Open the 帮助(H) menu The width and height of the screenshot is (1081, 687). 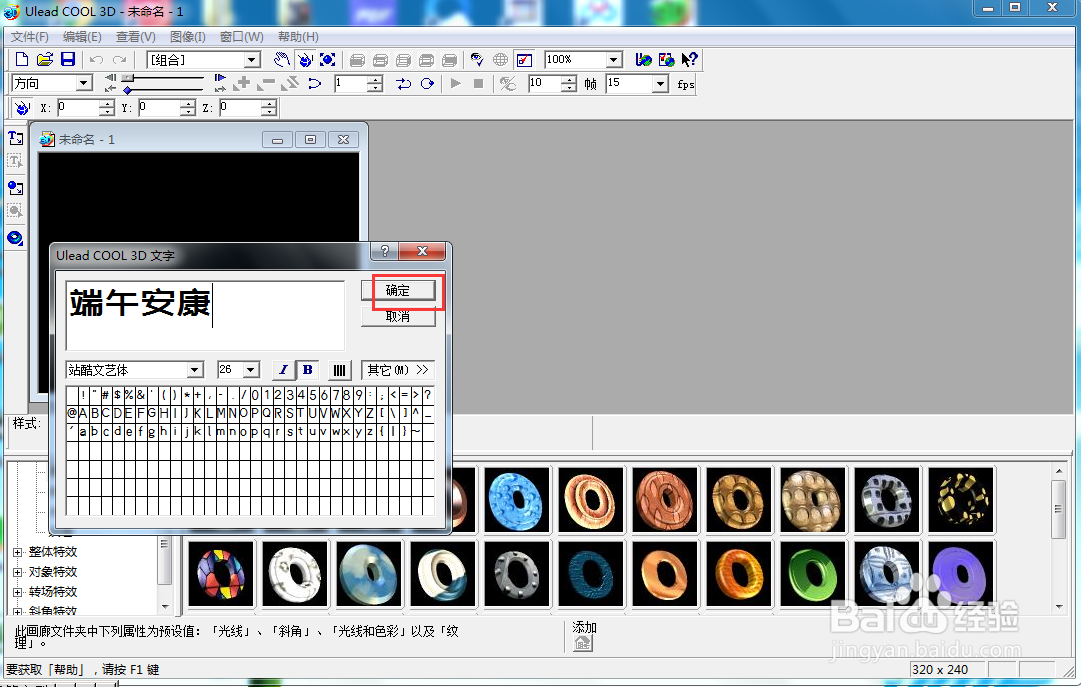[298, 37]
